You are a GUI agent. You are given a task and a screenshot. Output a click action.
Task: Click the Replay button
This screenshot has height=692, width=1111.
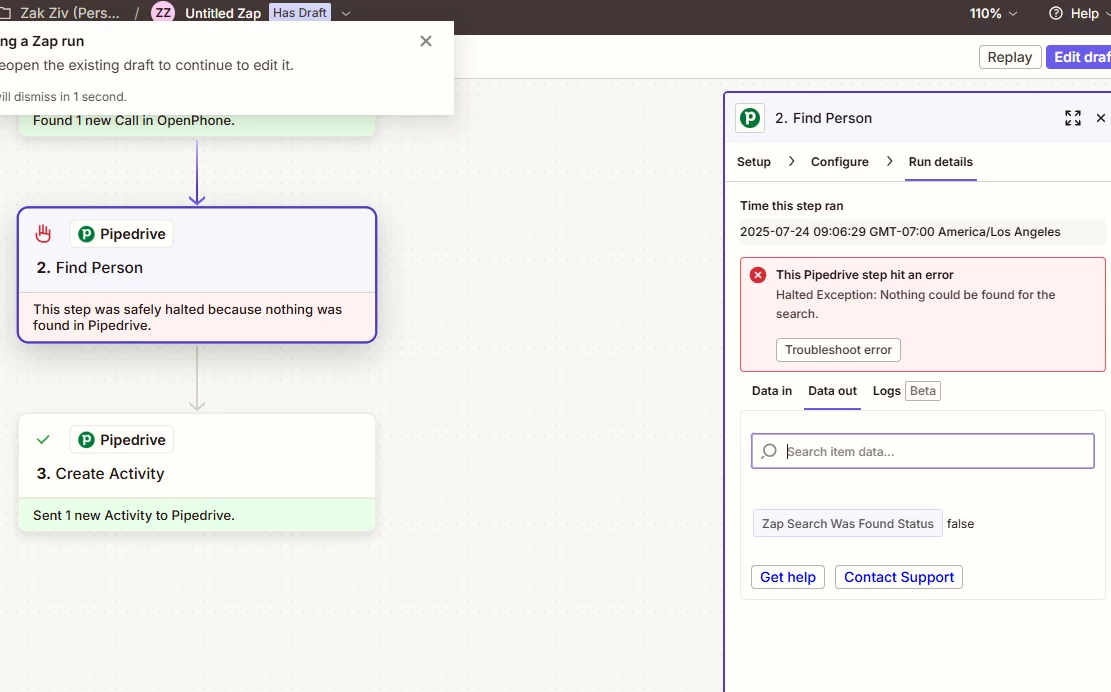tap(1010, 57)
